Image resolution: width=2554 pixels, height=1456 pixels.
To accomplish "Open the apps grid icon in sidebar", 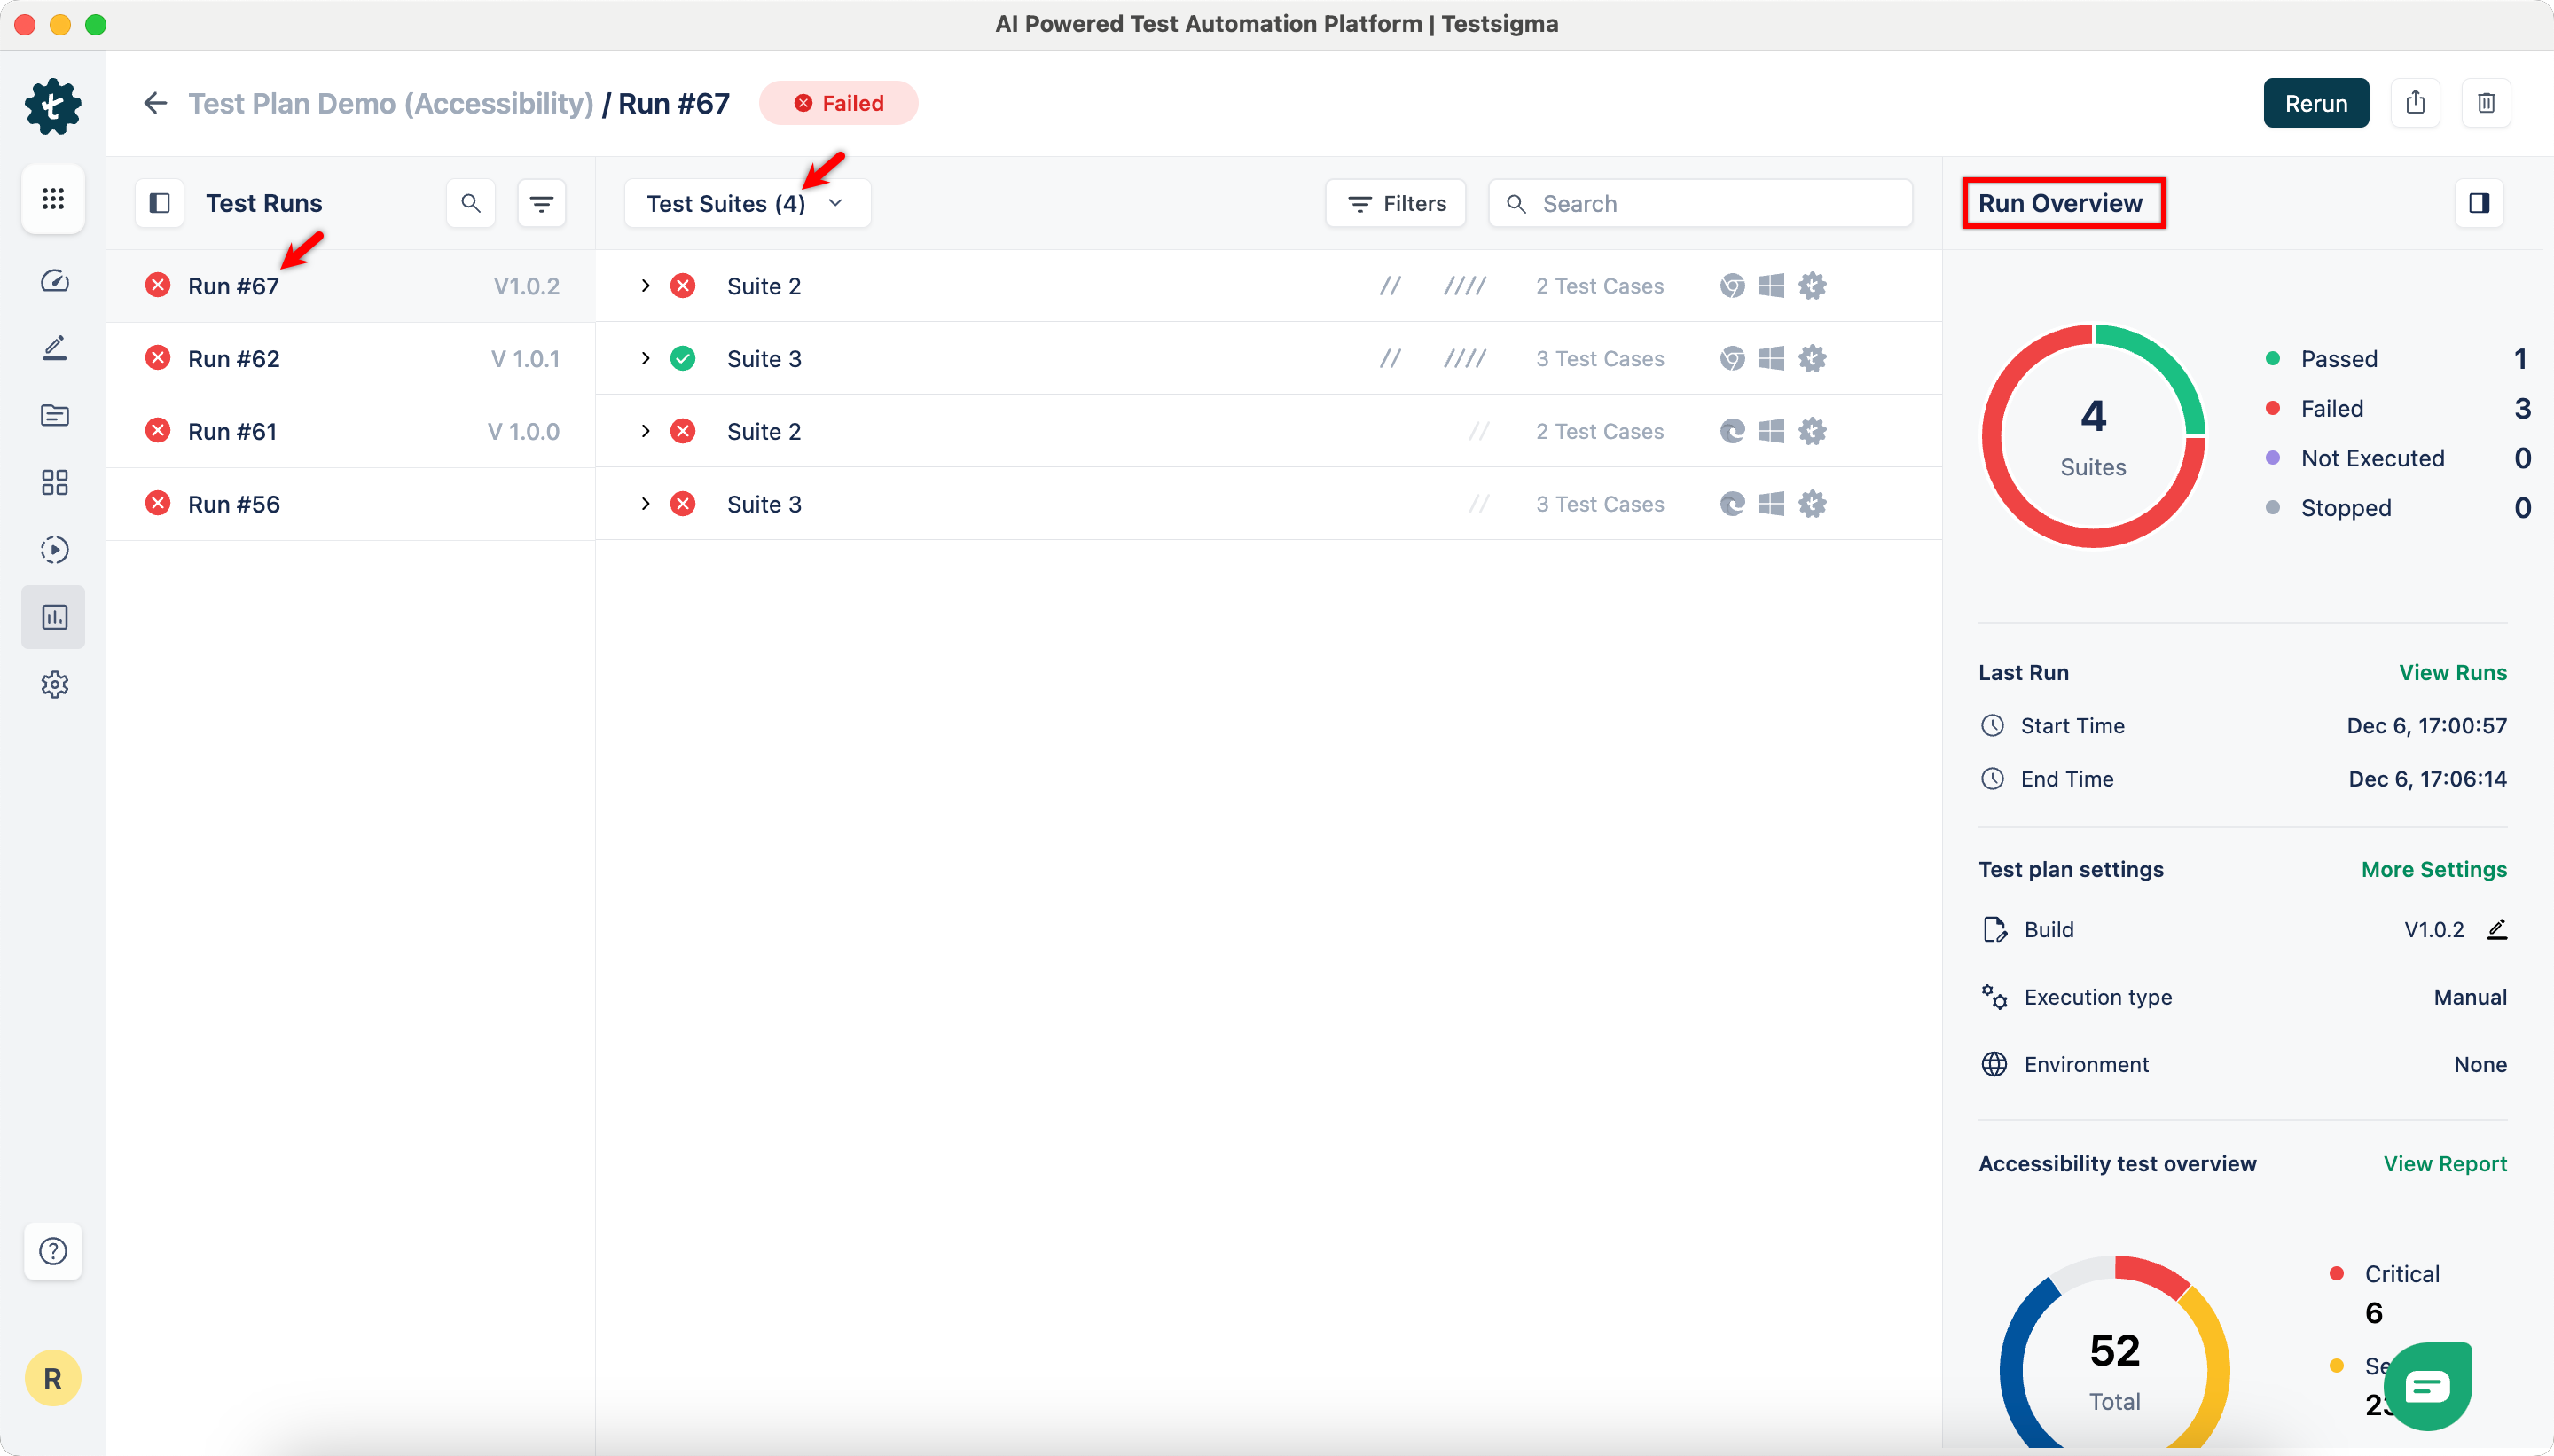I will point(53,199).
